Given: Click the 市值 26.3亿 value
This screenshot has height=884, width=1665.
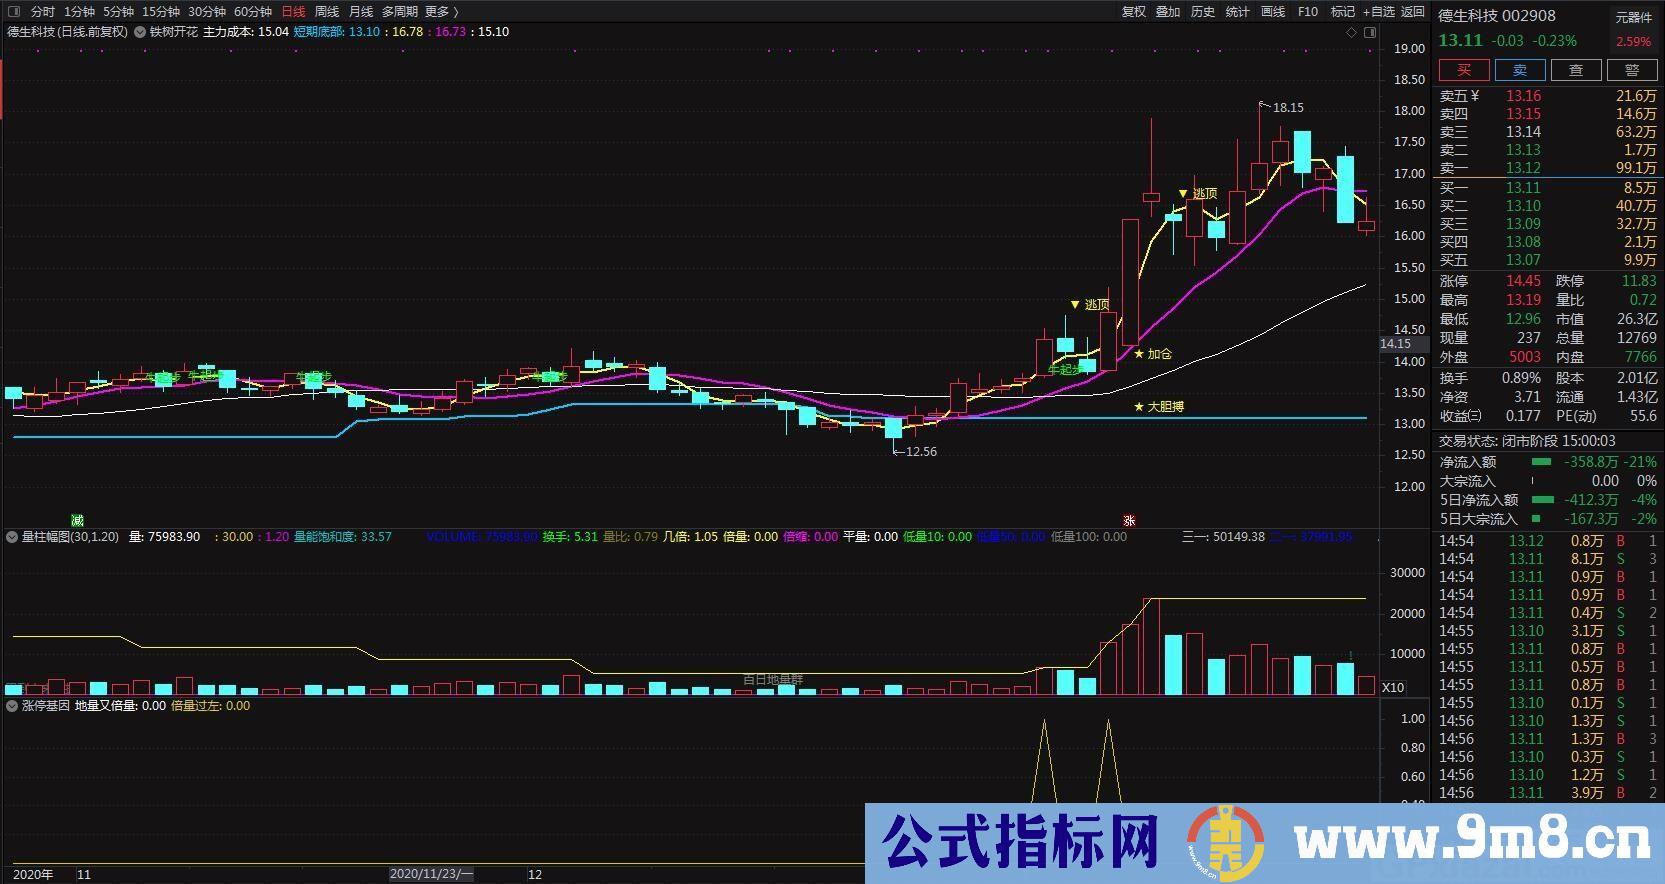Looking at the screenshot, I should pos(1637,319).
